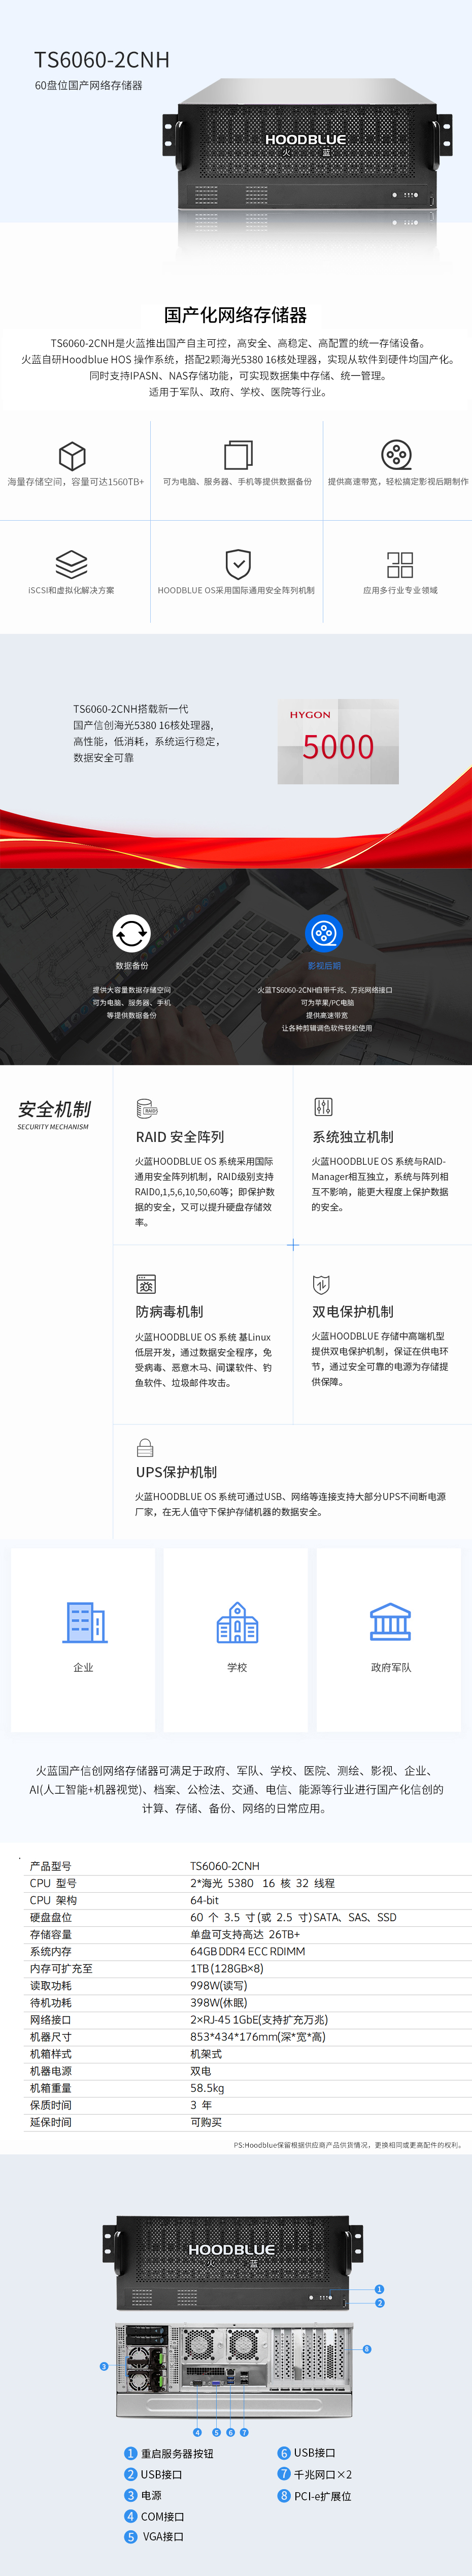Click the 延保时间 value 可购买
This screenshot has width=472, height=2576.
pos(206,2121)
